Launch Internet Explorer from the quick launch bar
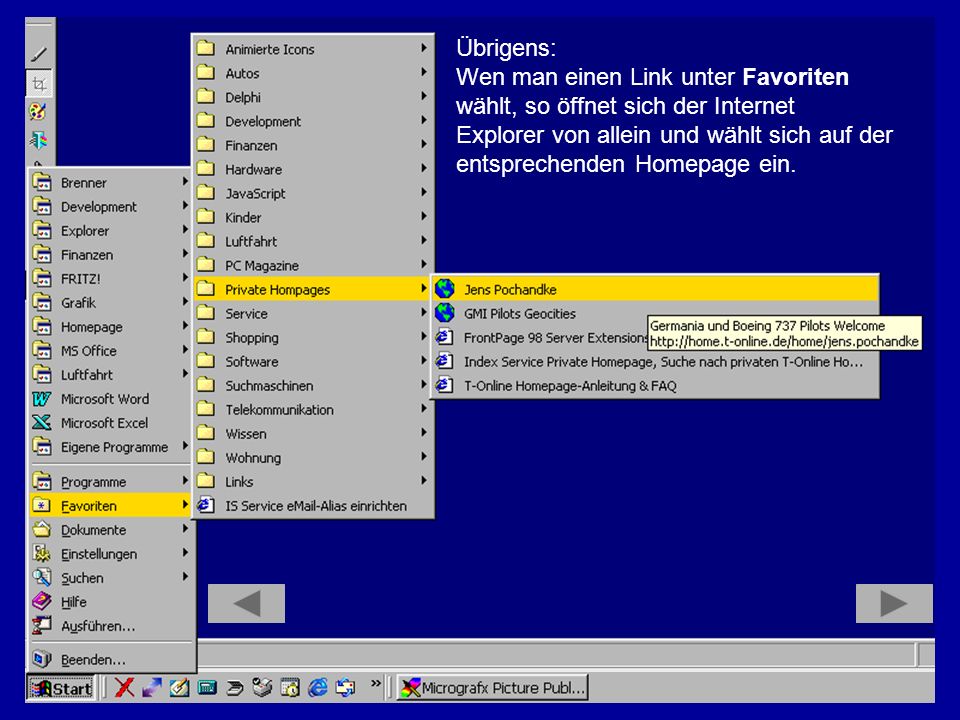The image size is (960, 720). [x=318, y=688]
